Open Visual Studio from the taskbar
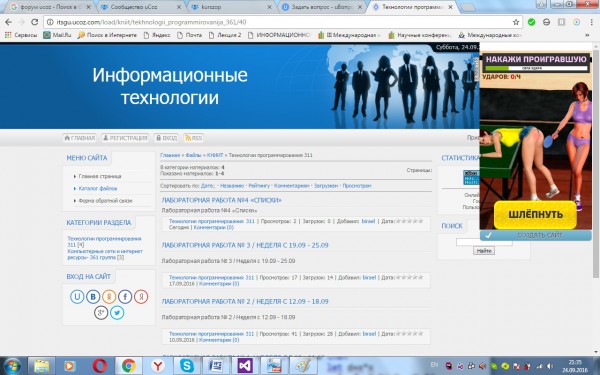Screen dimensions: 600x375 pos(245,366)
